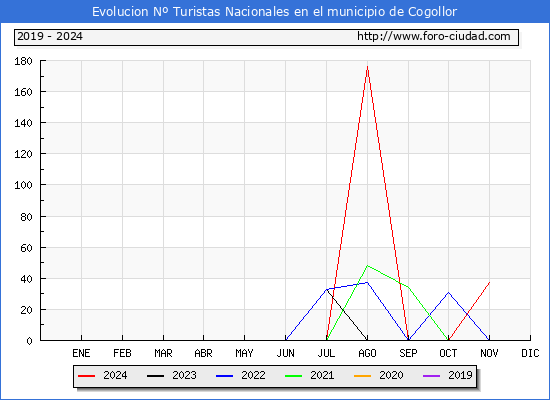Click the 40 y-axis value
550x400 pixels.
tap(26, 279)
